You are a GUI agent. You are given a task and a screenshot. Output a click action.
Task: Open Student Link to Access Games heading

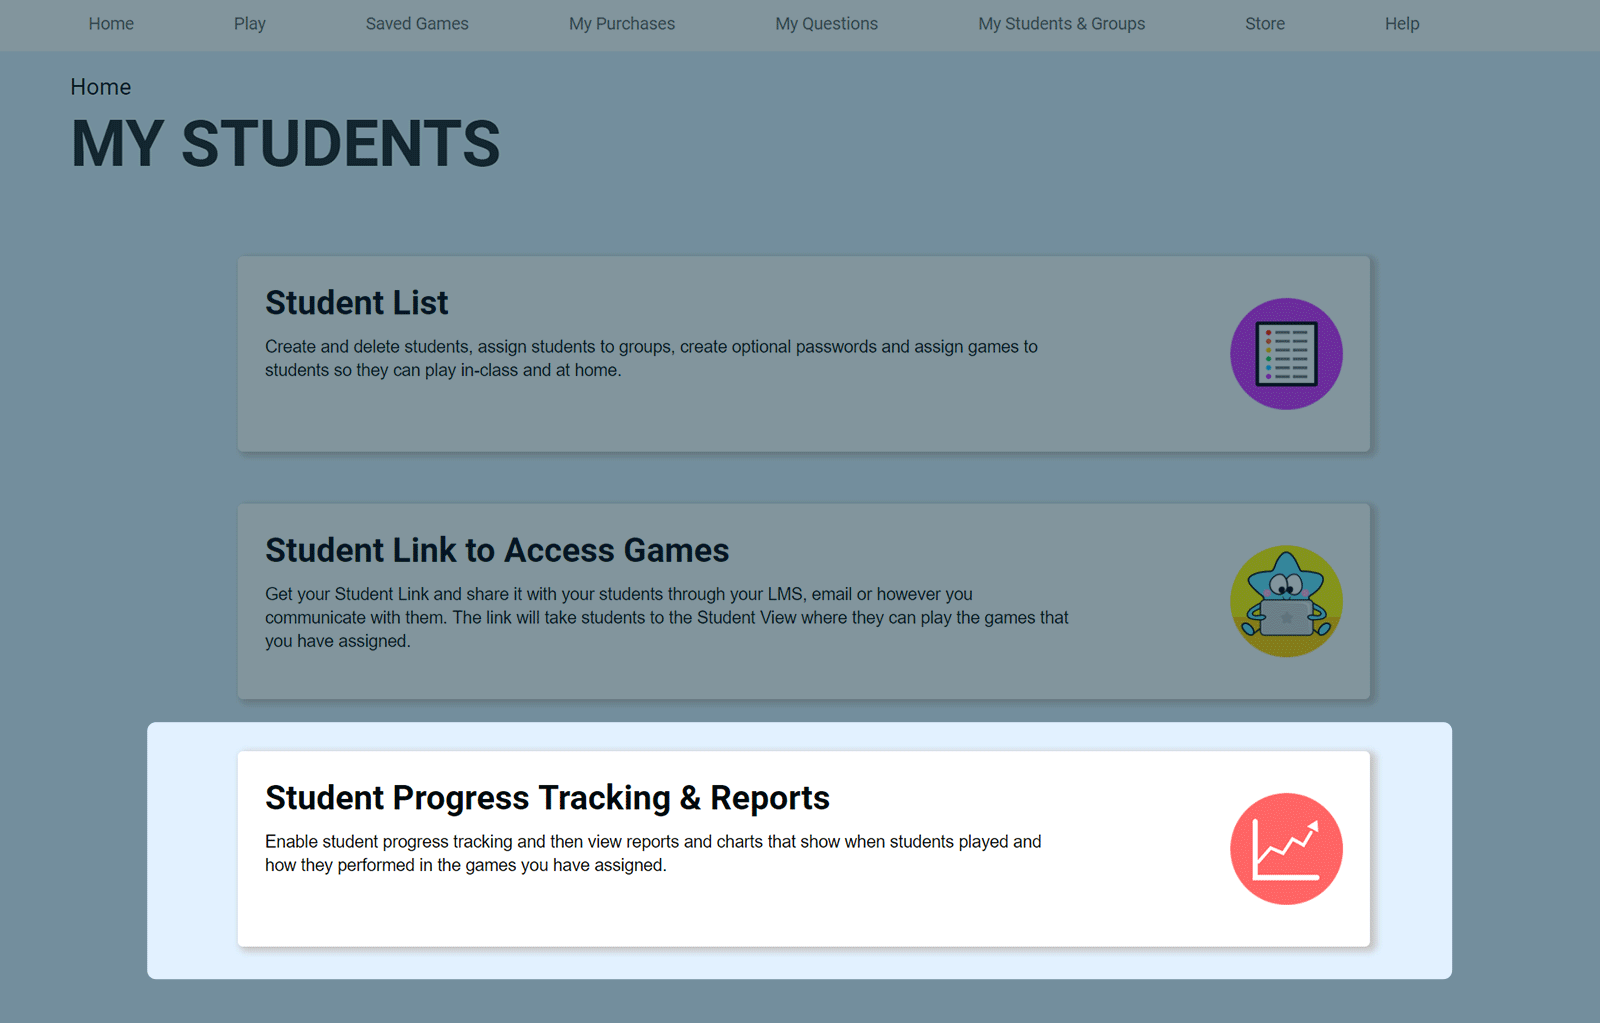[497, 550]
